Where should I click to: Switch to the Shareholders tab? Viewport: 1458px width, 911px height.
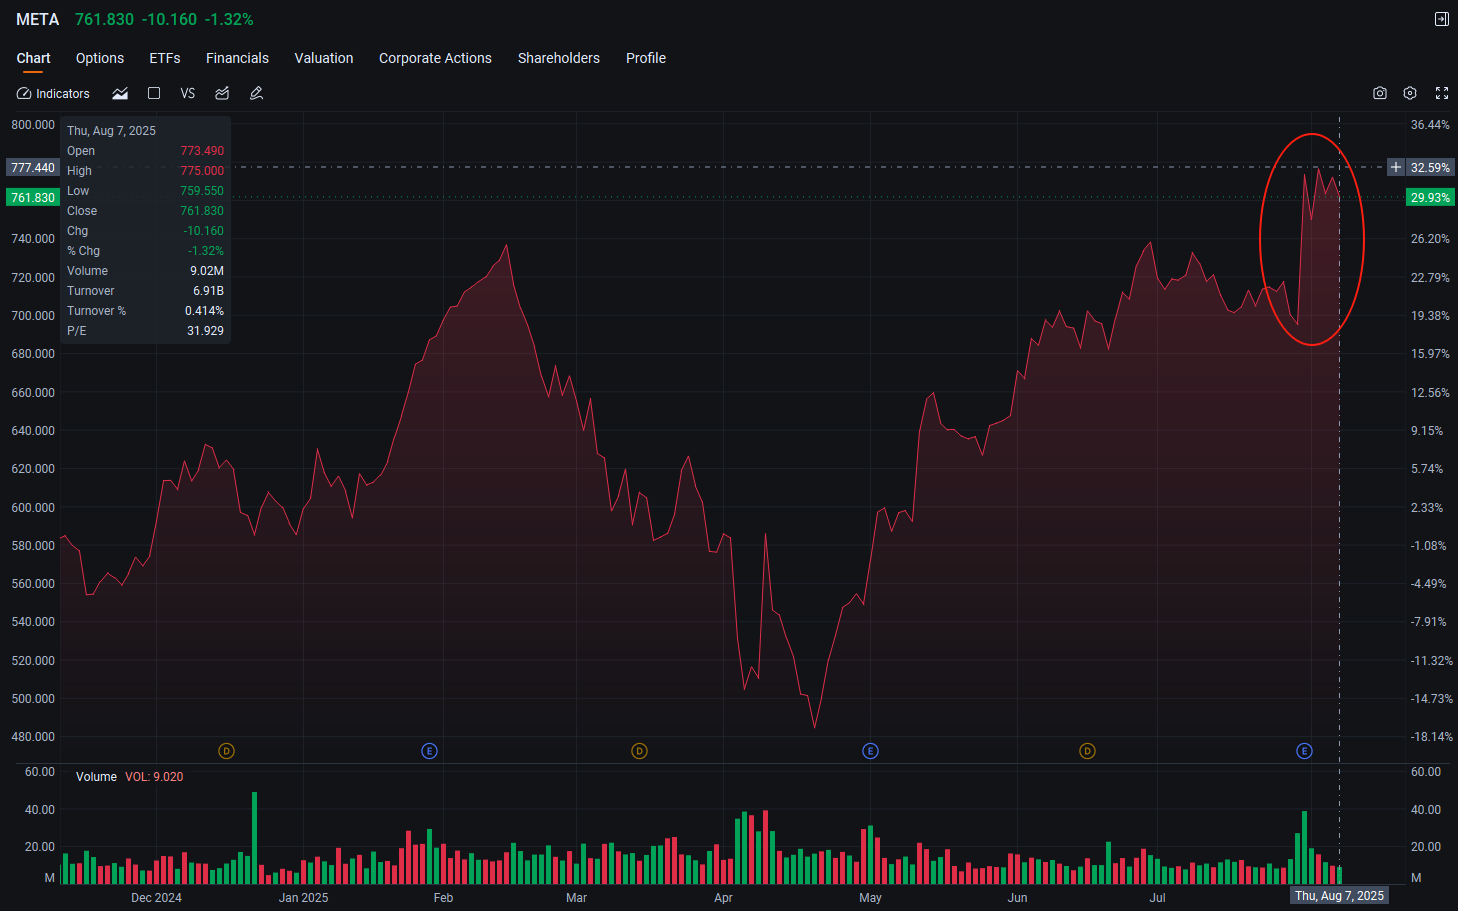tap(559, 58)
